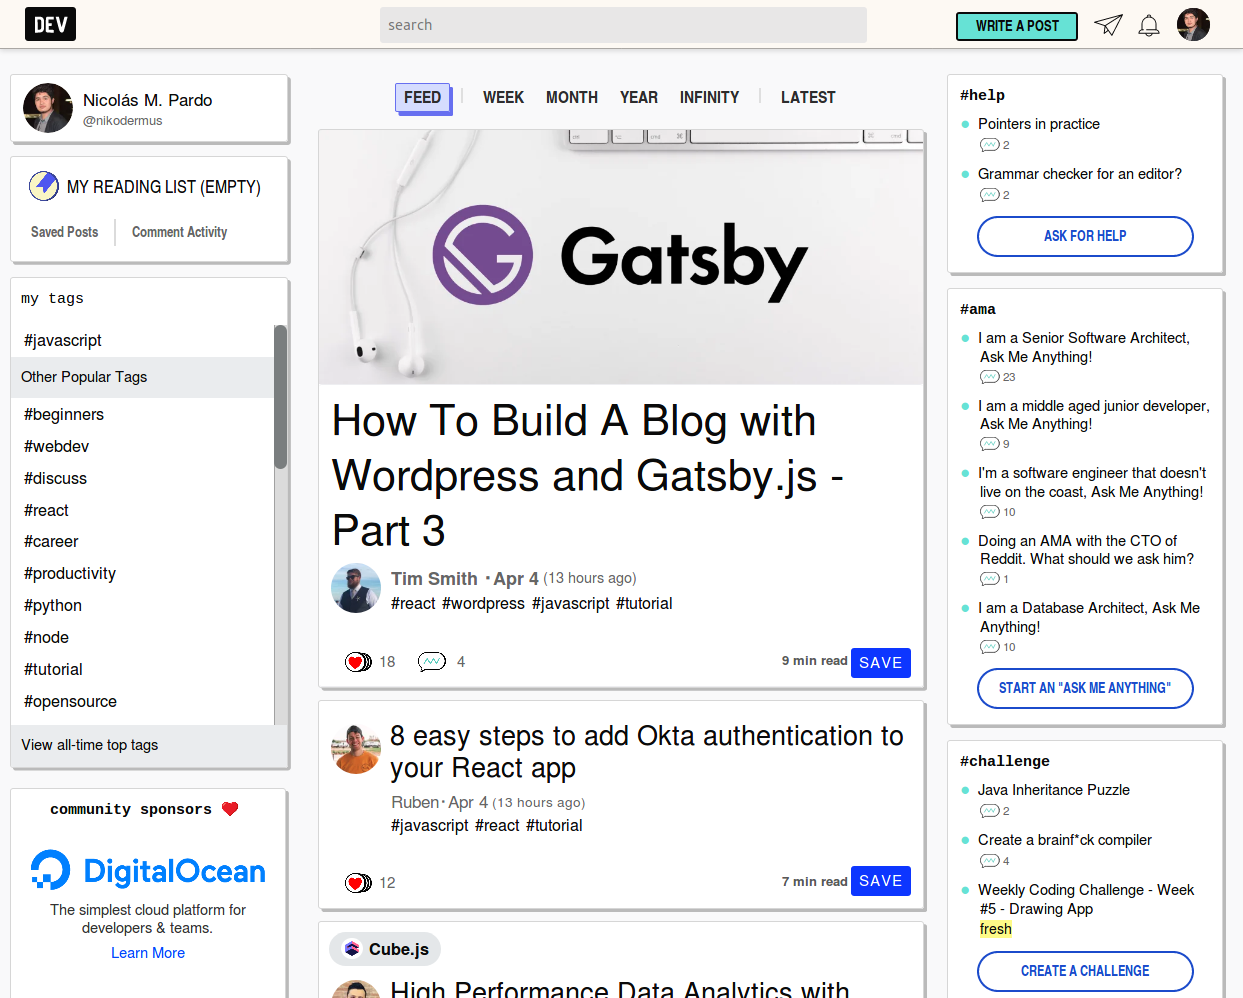Viewport: 1243px width, 998px height.
Task: Click the CREATE A CHALLENGE button
Action: (1085, 971)
